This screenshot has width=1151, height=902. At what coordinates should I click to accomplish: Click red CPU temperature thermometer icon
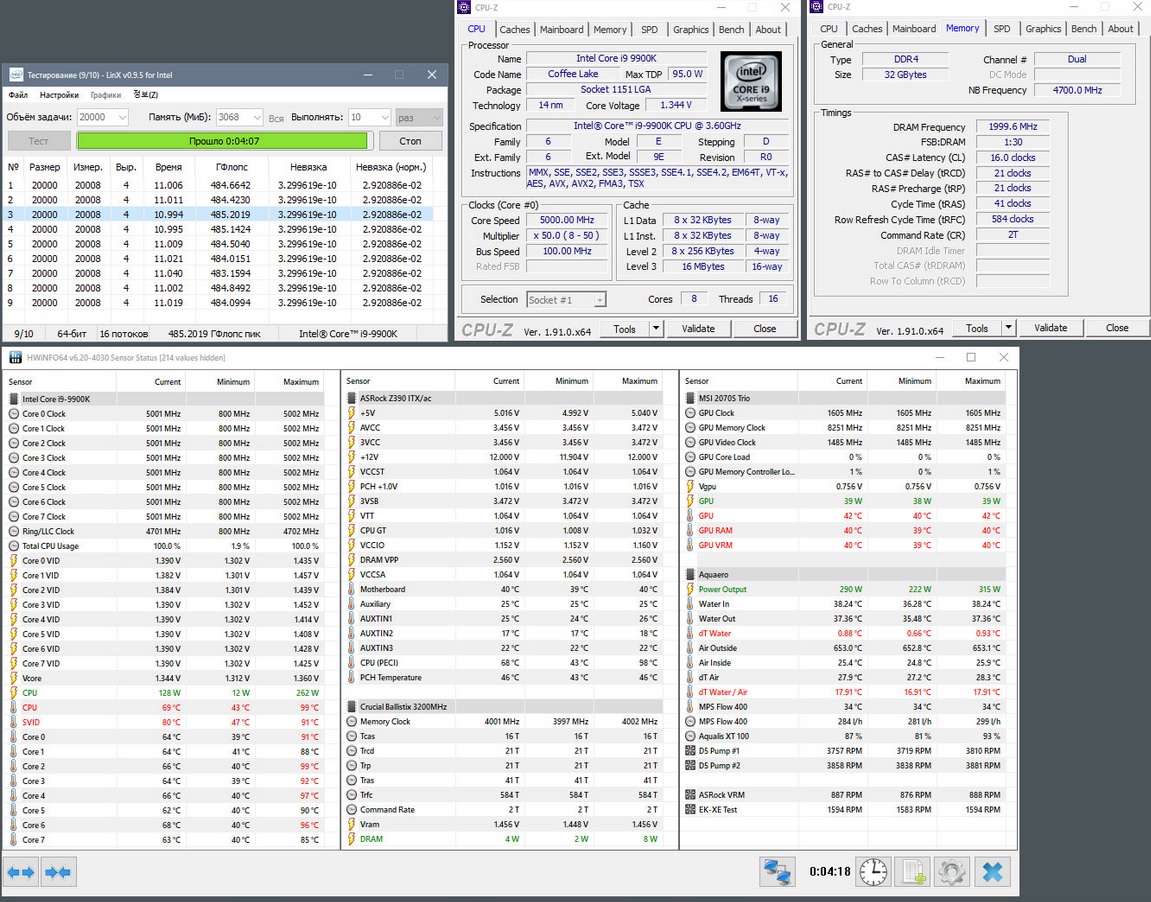[13, 708]
